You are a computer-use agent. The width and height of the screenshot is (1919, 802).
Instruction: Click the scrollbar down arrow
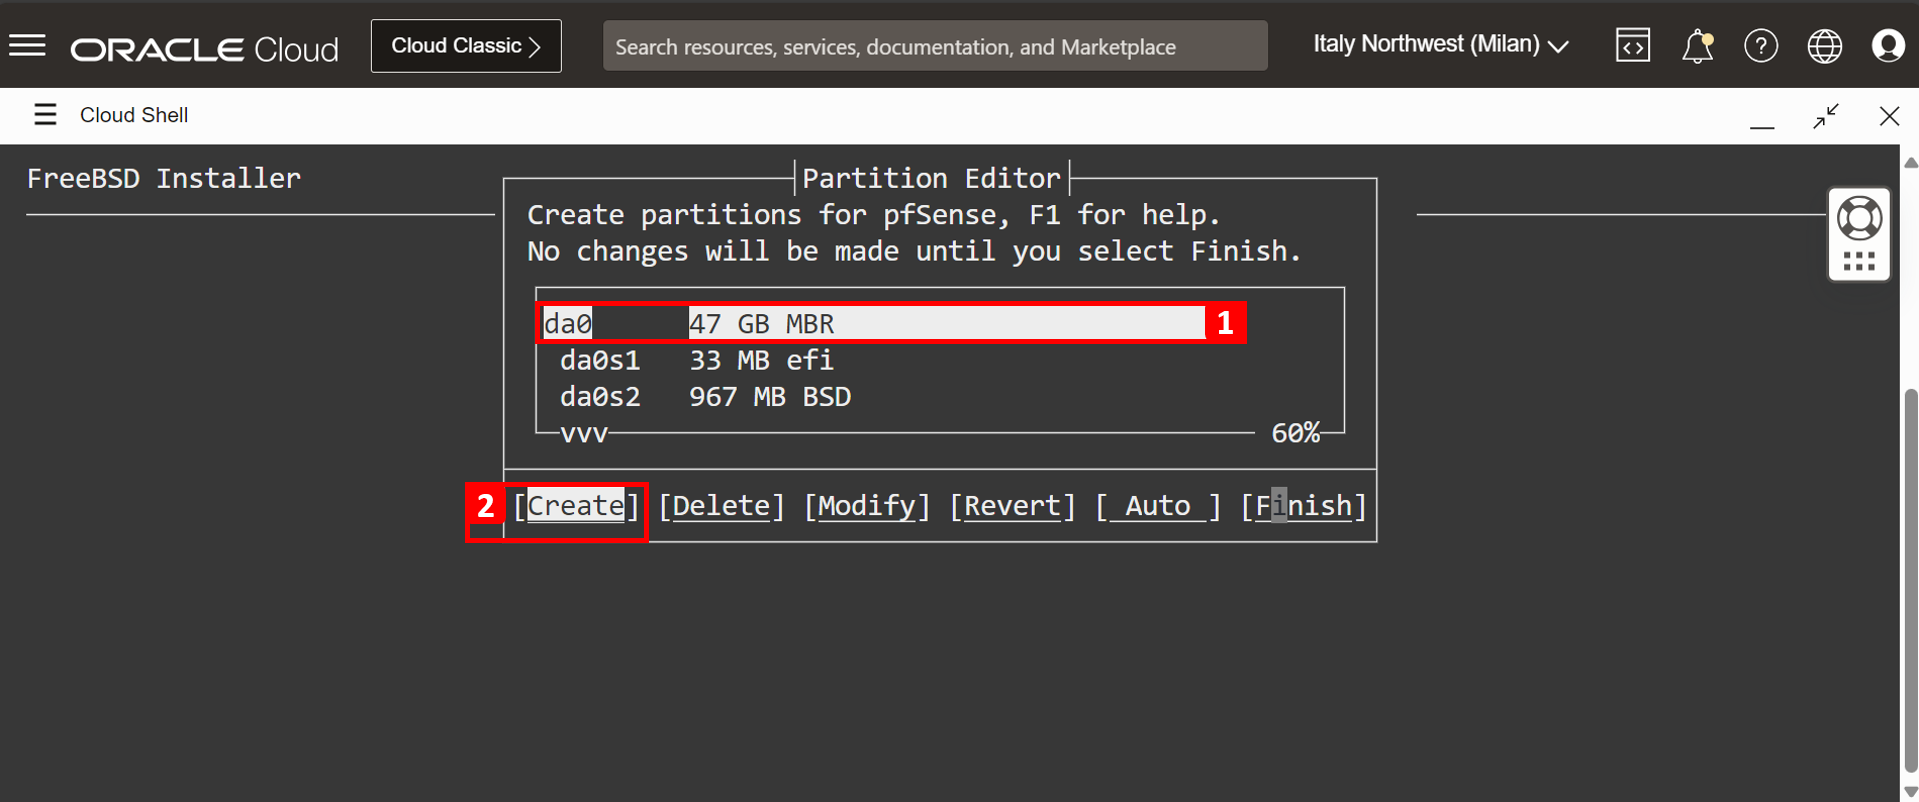tap(1911, 791)
